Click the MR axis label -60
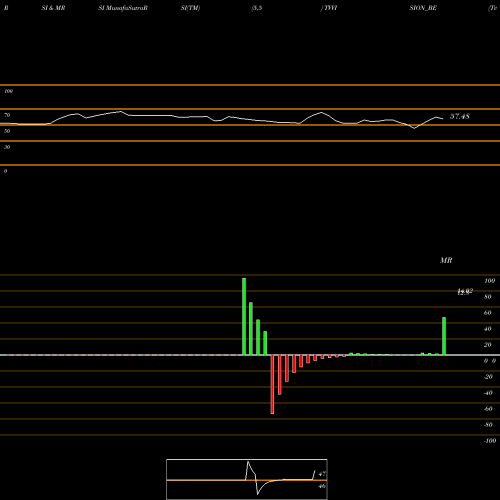This screenshot has width=500, height=500. 488,409
